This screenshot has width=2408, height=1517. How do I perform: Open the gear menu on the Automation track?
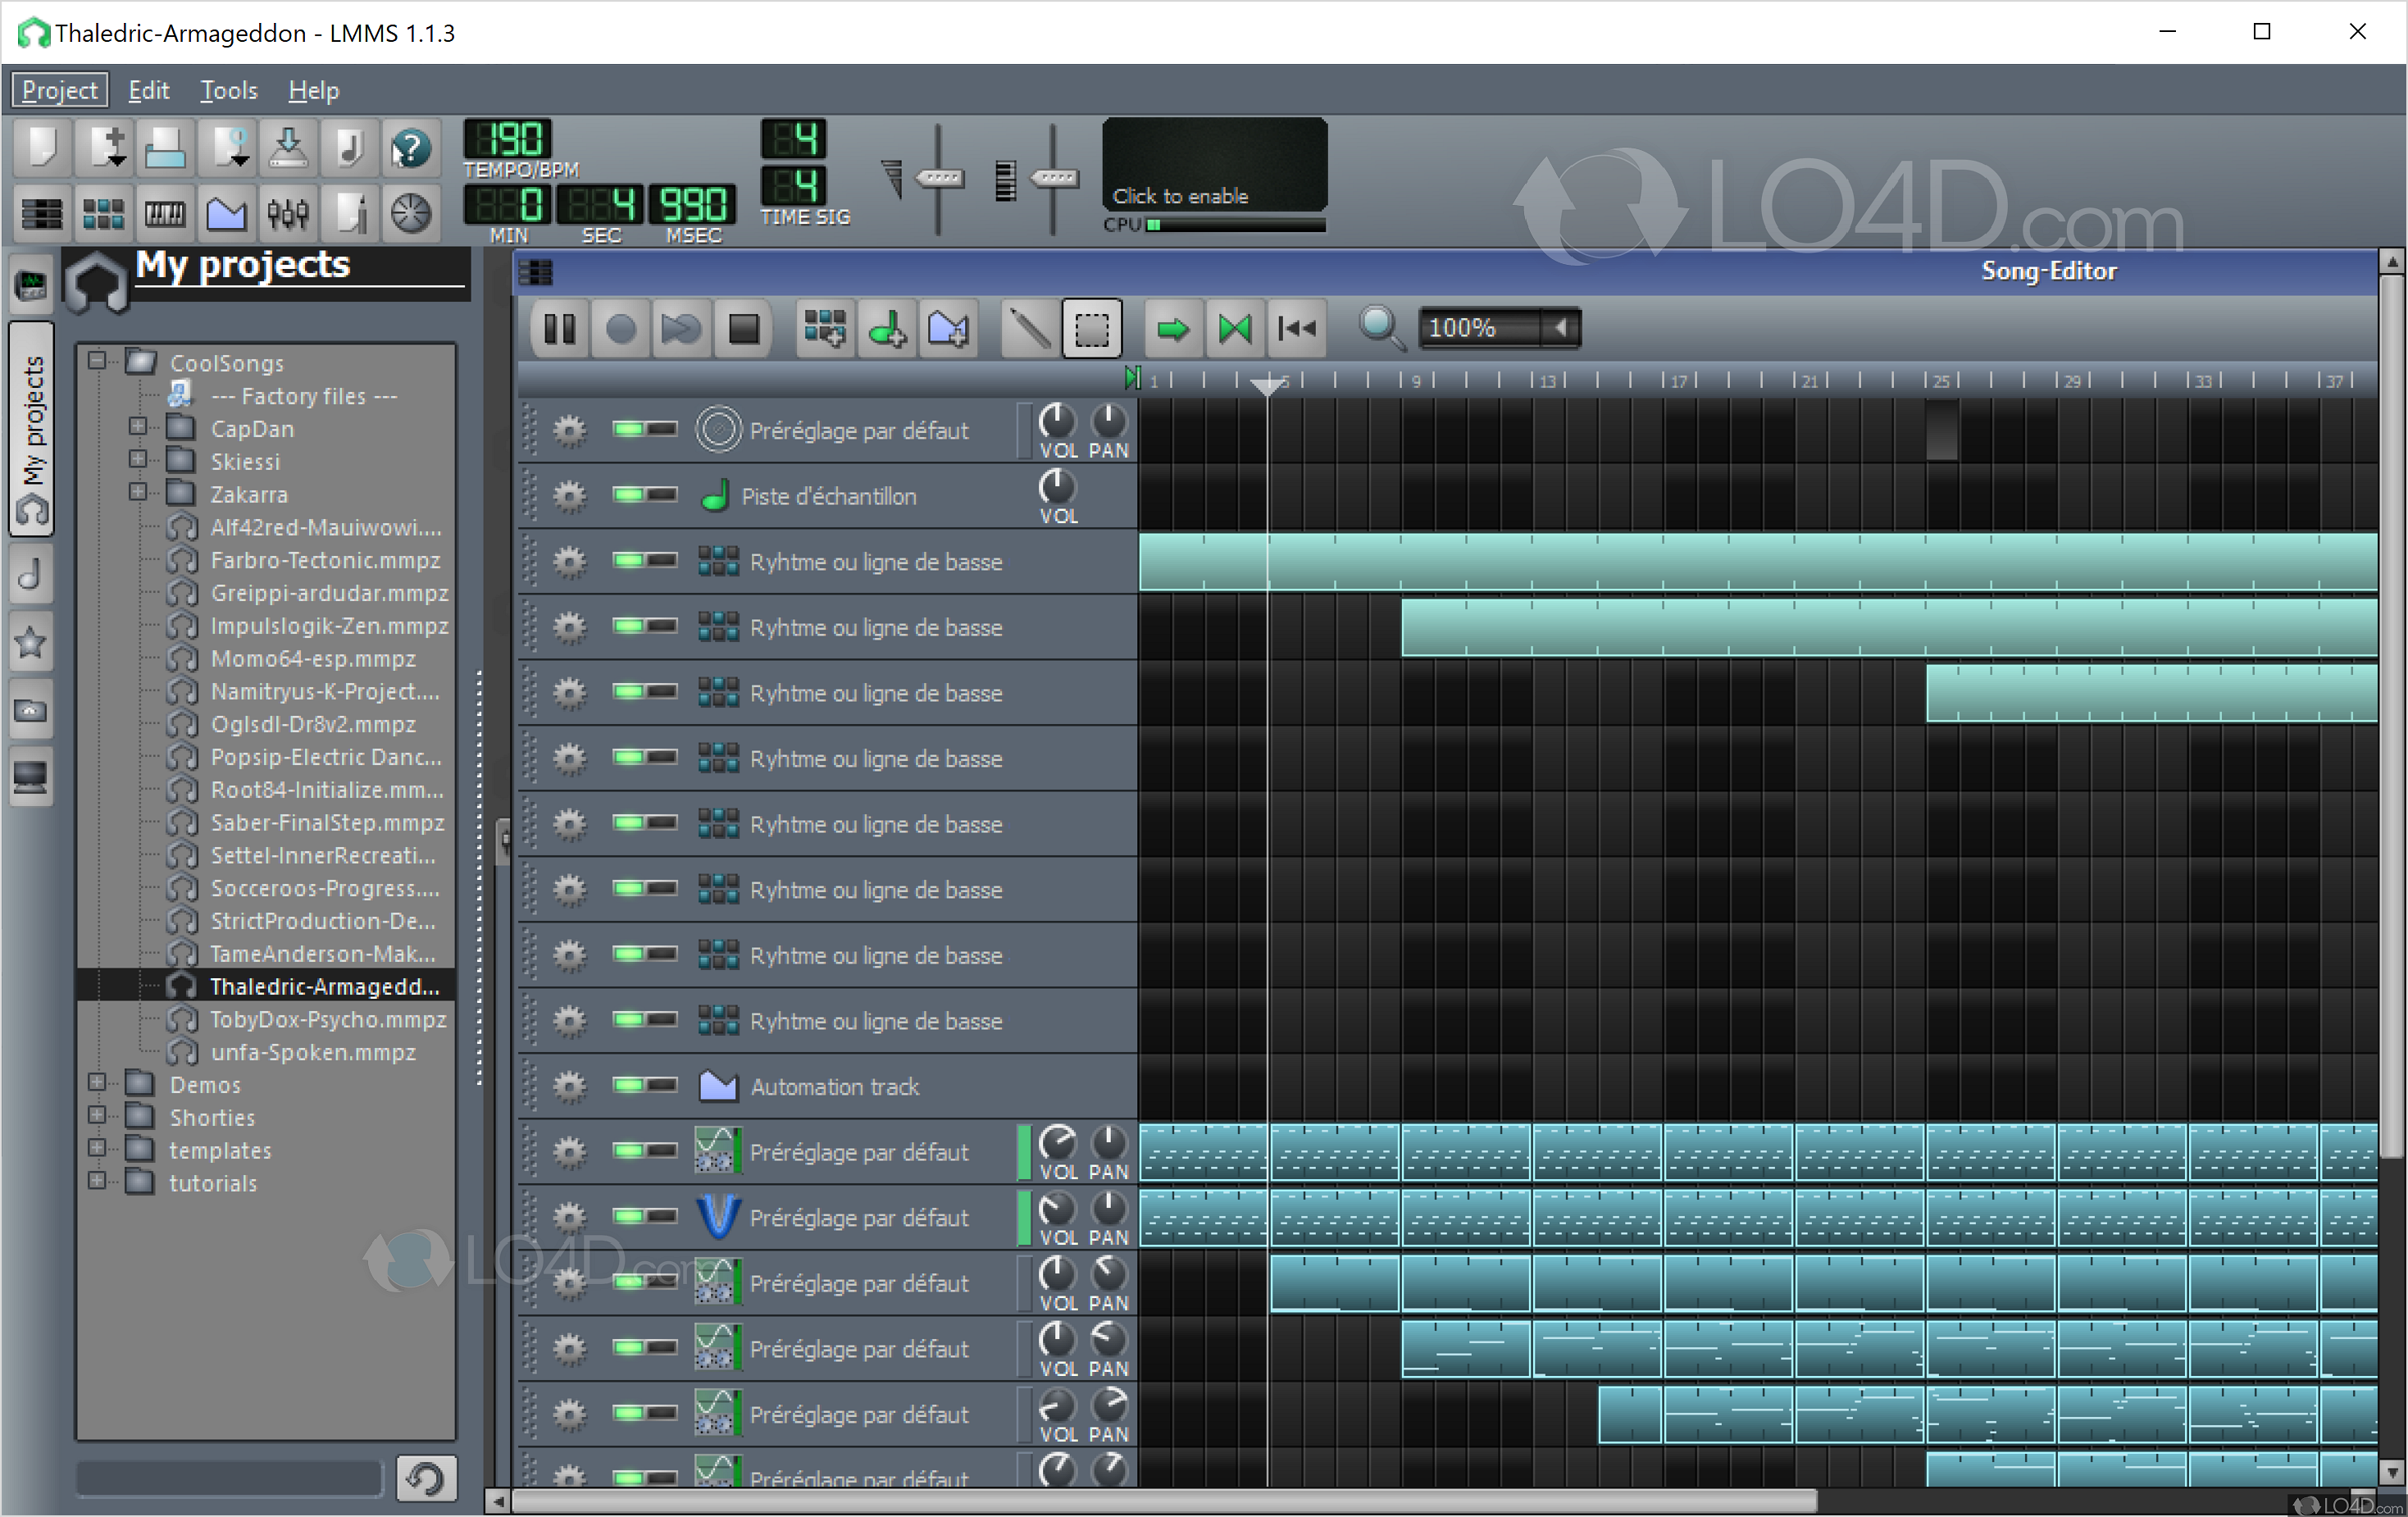pyautogui.click(x=569, y=1086)
